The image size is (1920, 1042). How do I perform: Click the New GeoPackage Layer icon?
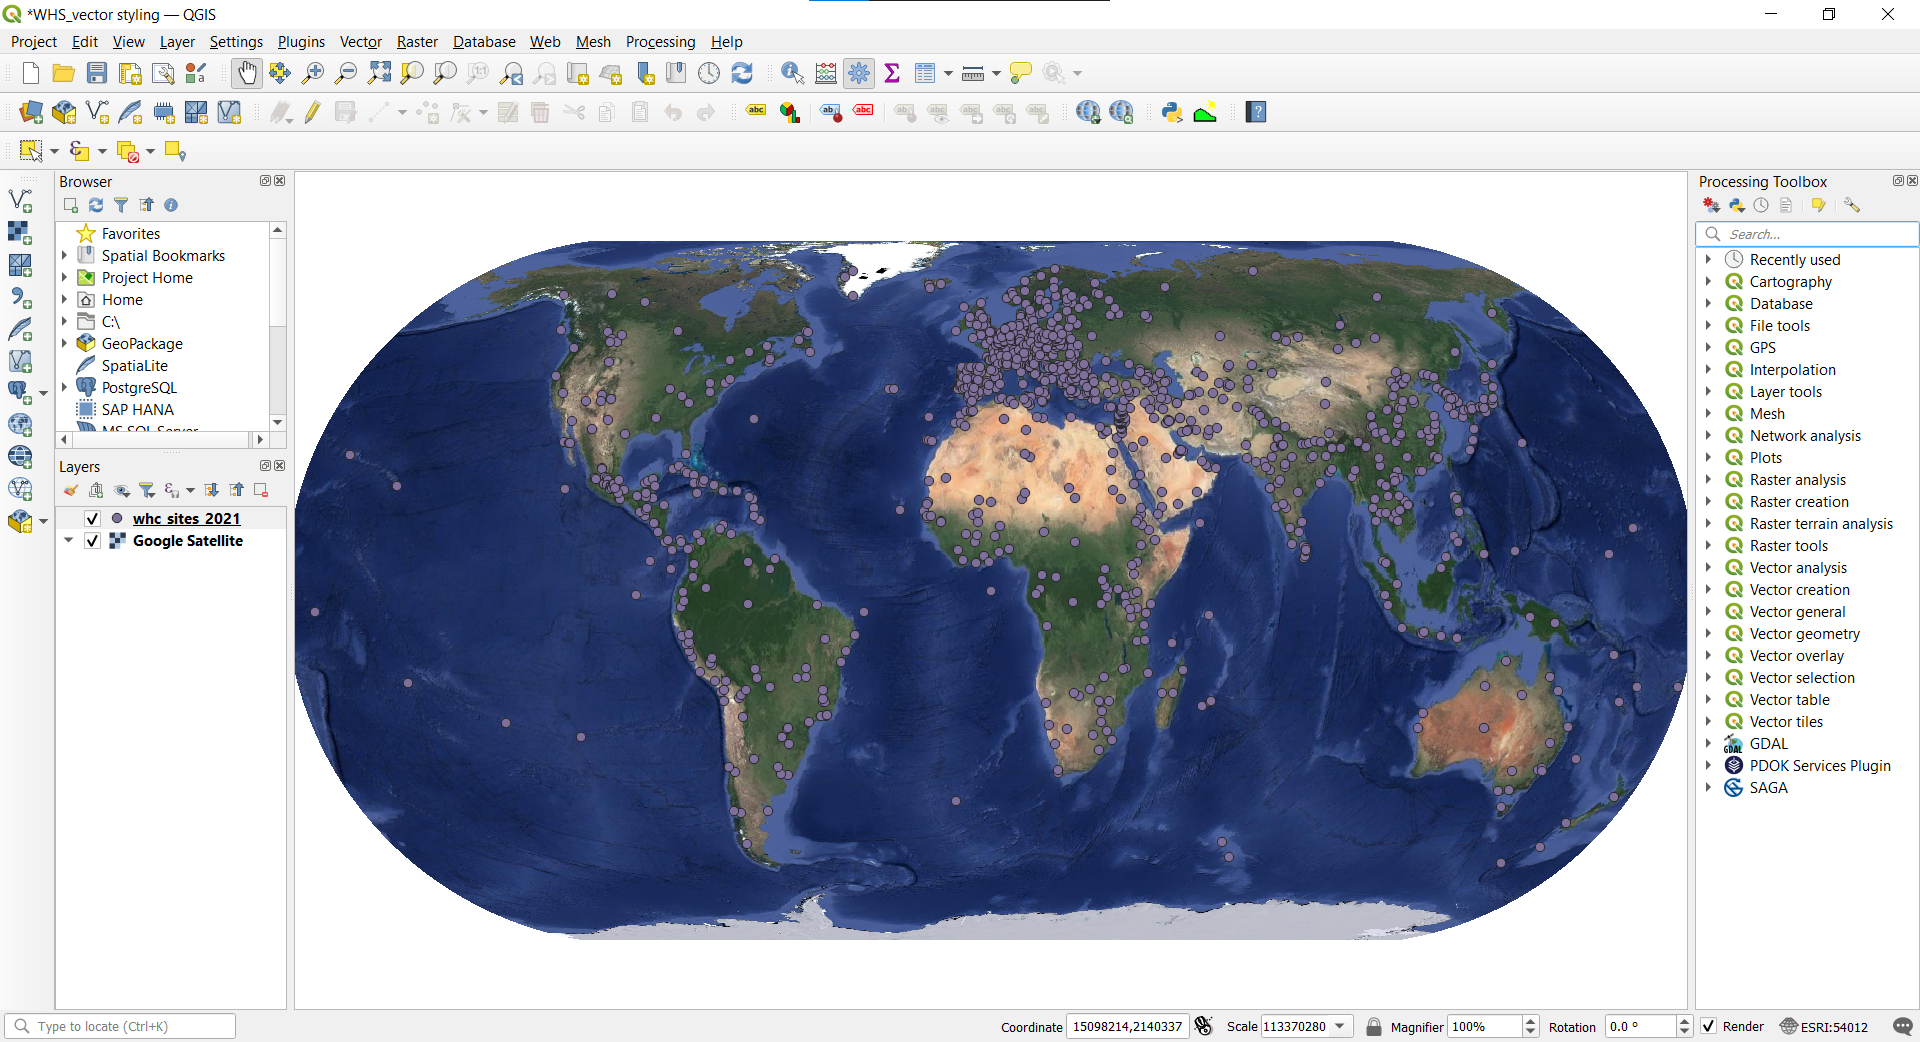pos(64,112)
